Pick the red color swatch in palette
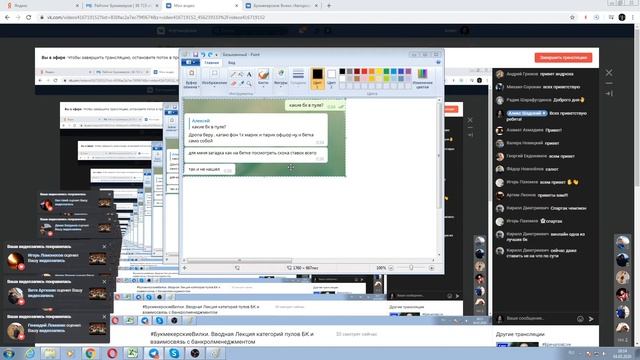The image size is (640, 360). pos(364,71)
